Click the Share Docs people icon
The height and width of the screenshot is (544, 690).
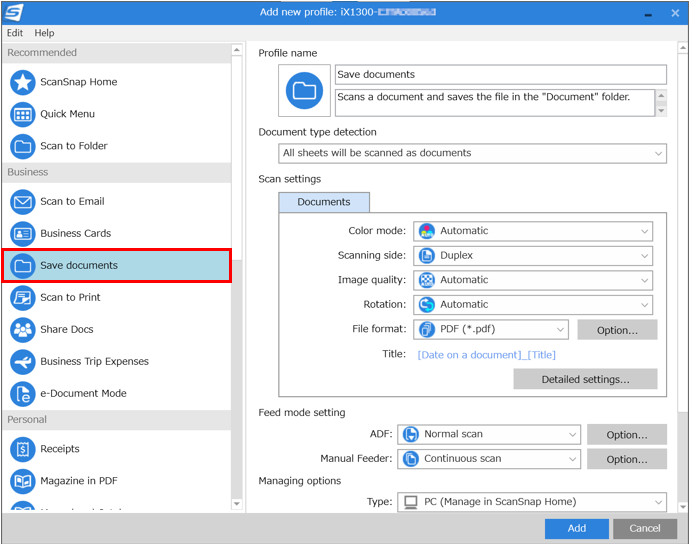point(22,330)
